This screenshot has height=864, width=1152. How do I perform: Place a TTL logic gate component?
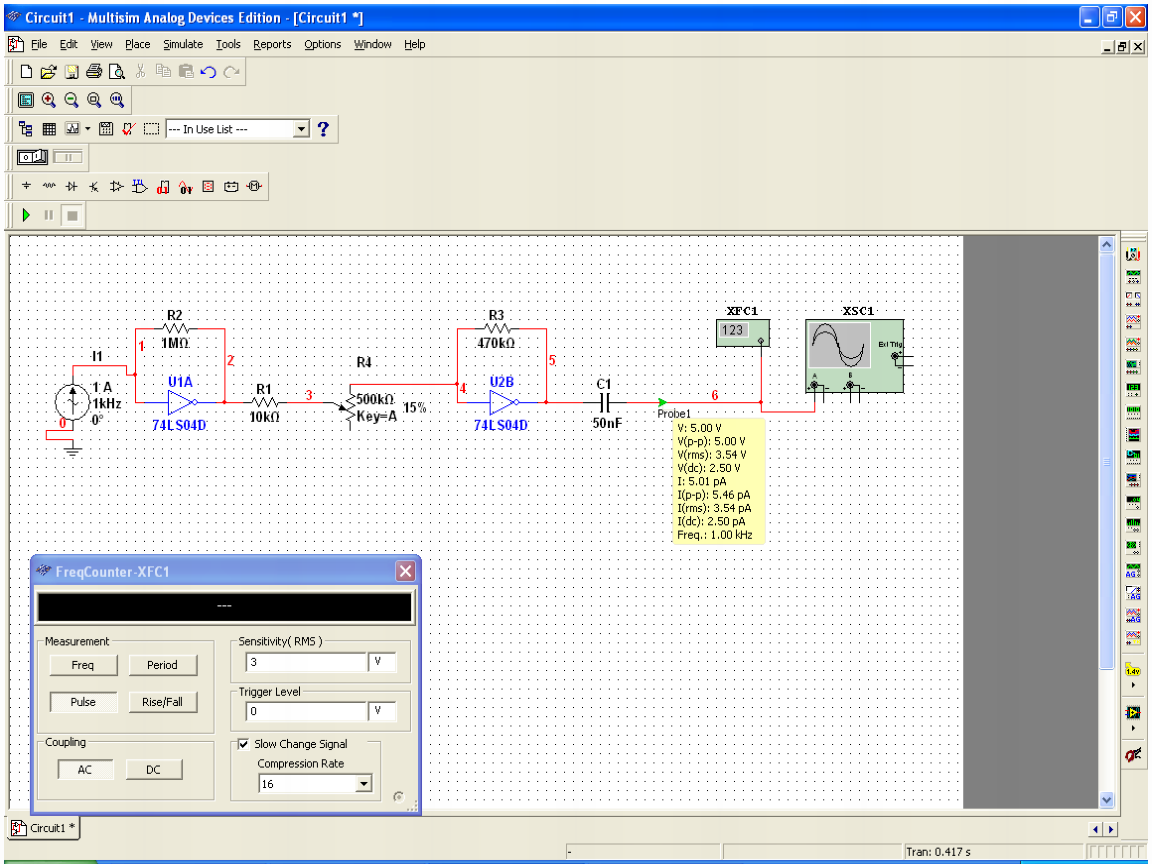point(140,187)
